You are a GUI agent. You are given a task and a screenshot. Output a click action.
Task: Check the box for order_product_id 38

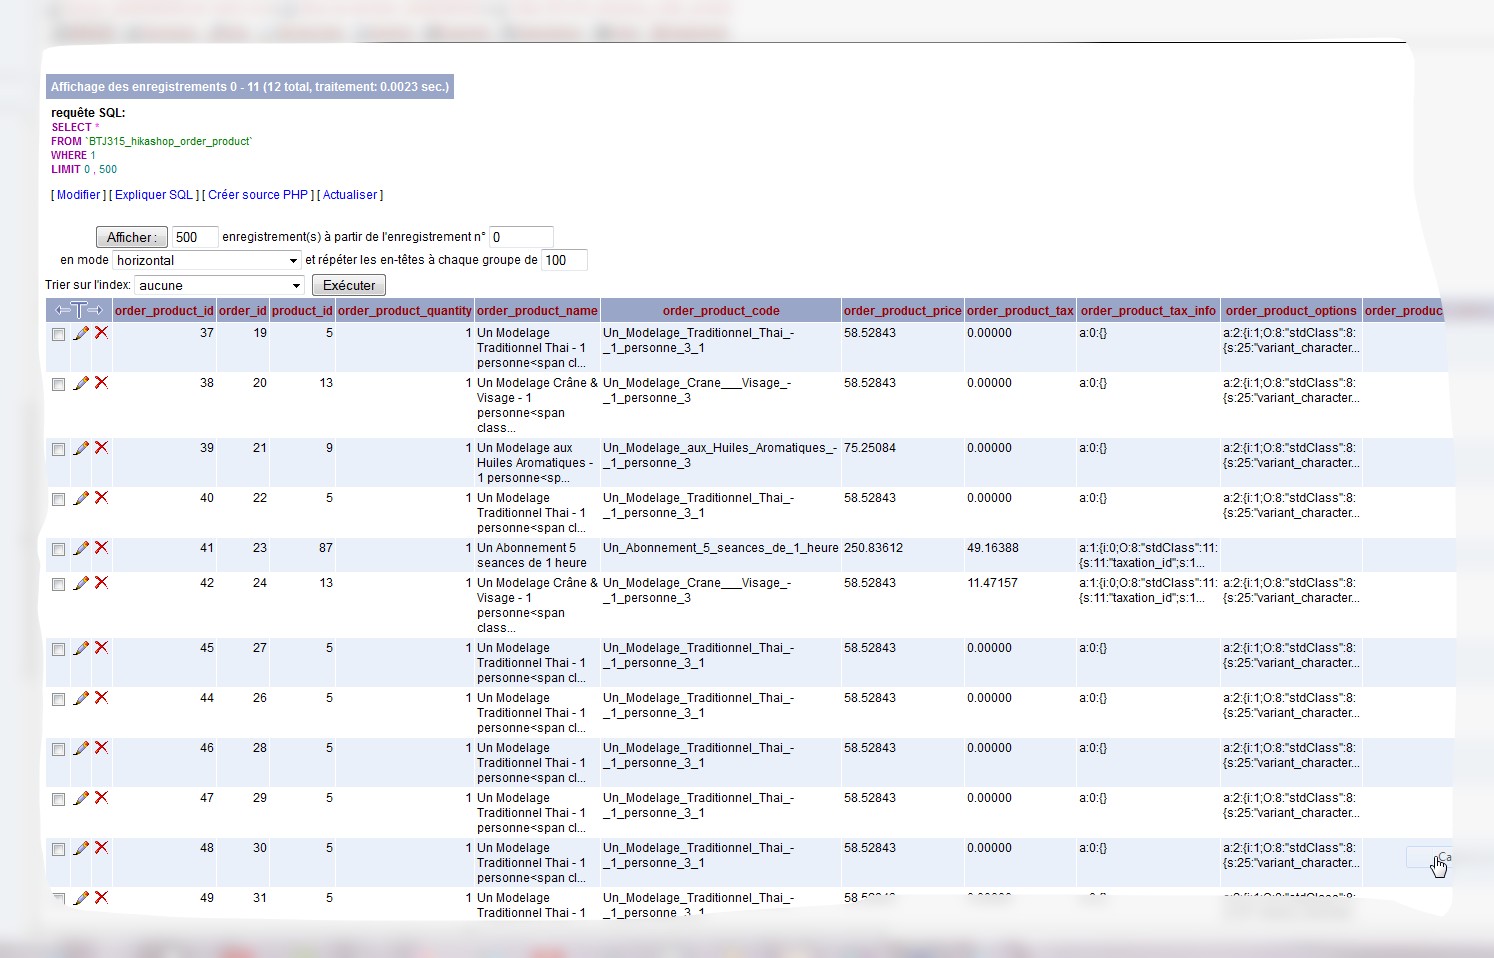(x=58, y=384)
